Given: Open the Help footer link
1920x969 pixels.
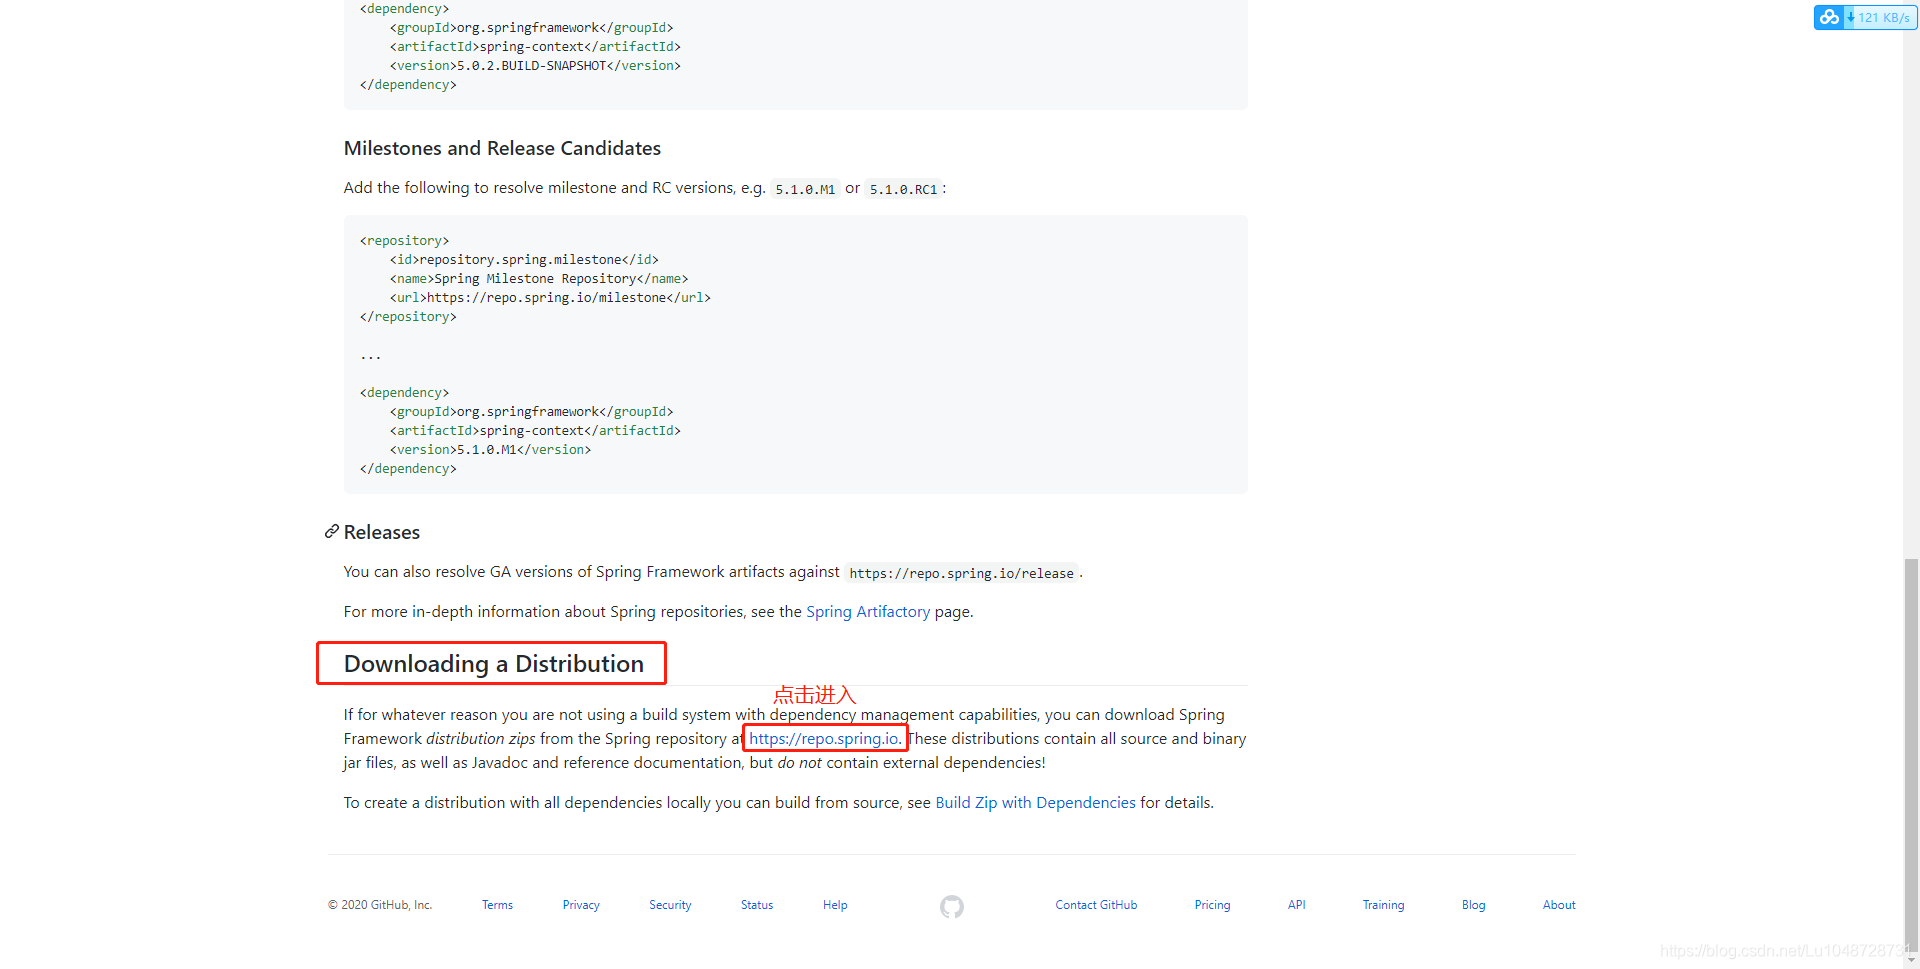Looking at the screenshot, I should [835, 905].
